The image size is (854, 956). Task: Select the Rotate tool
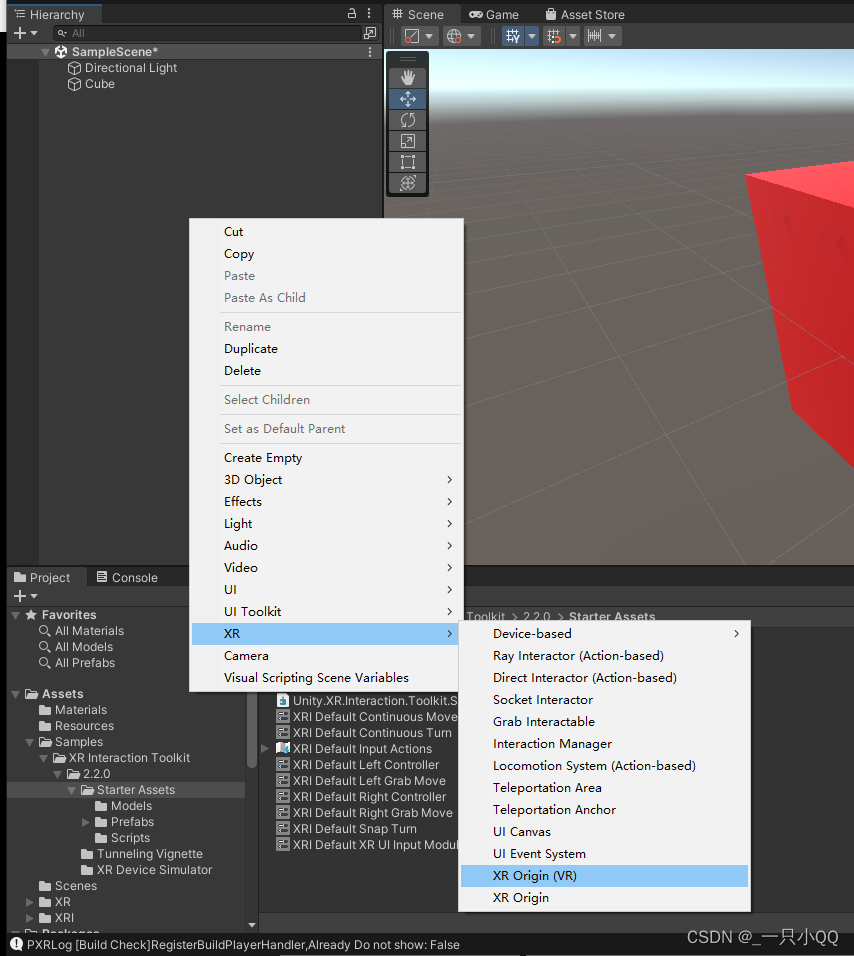408,120
